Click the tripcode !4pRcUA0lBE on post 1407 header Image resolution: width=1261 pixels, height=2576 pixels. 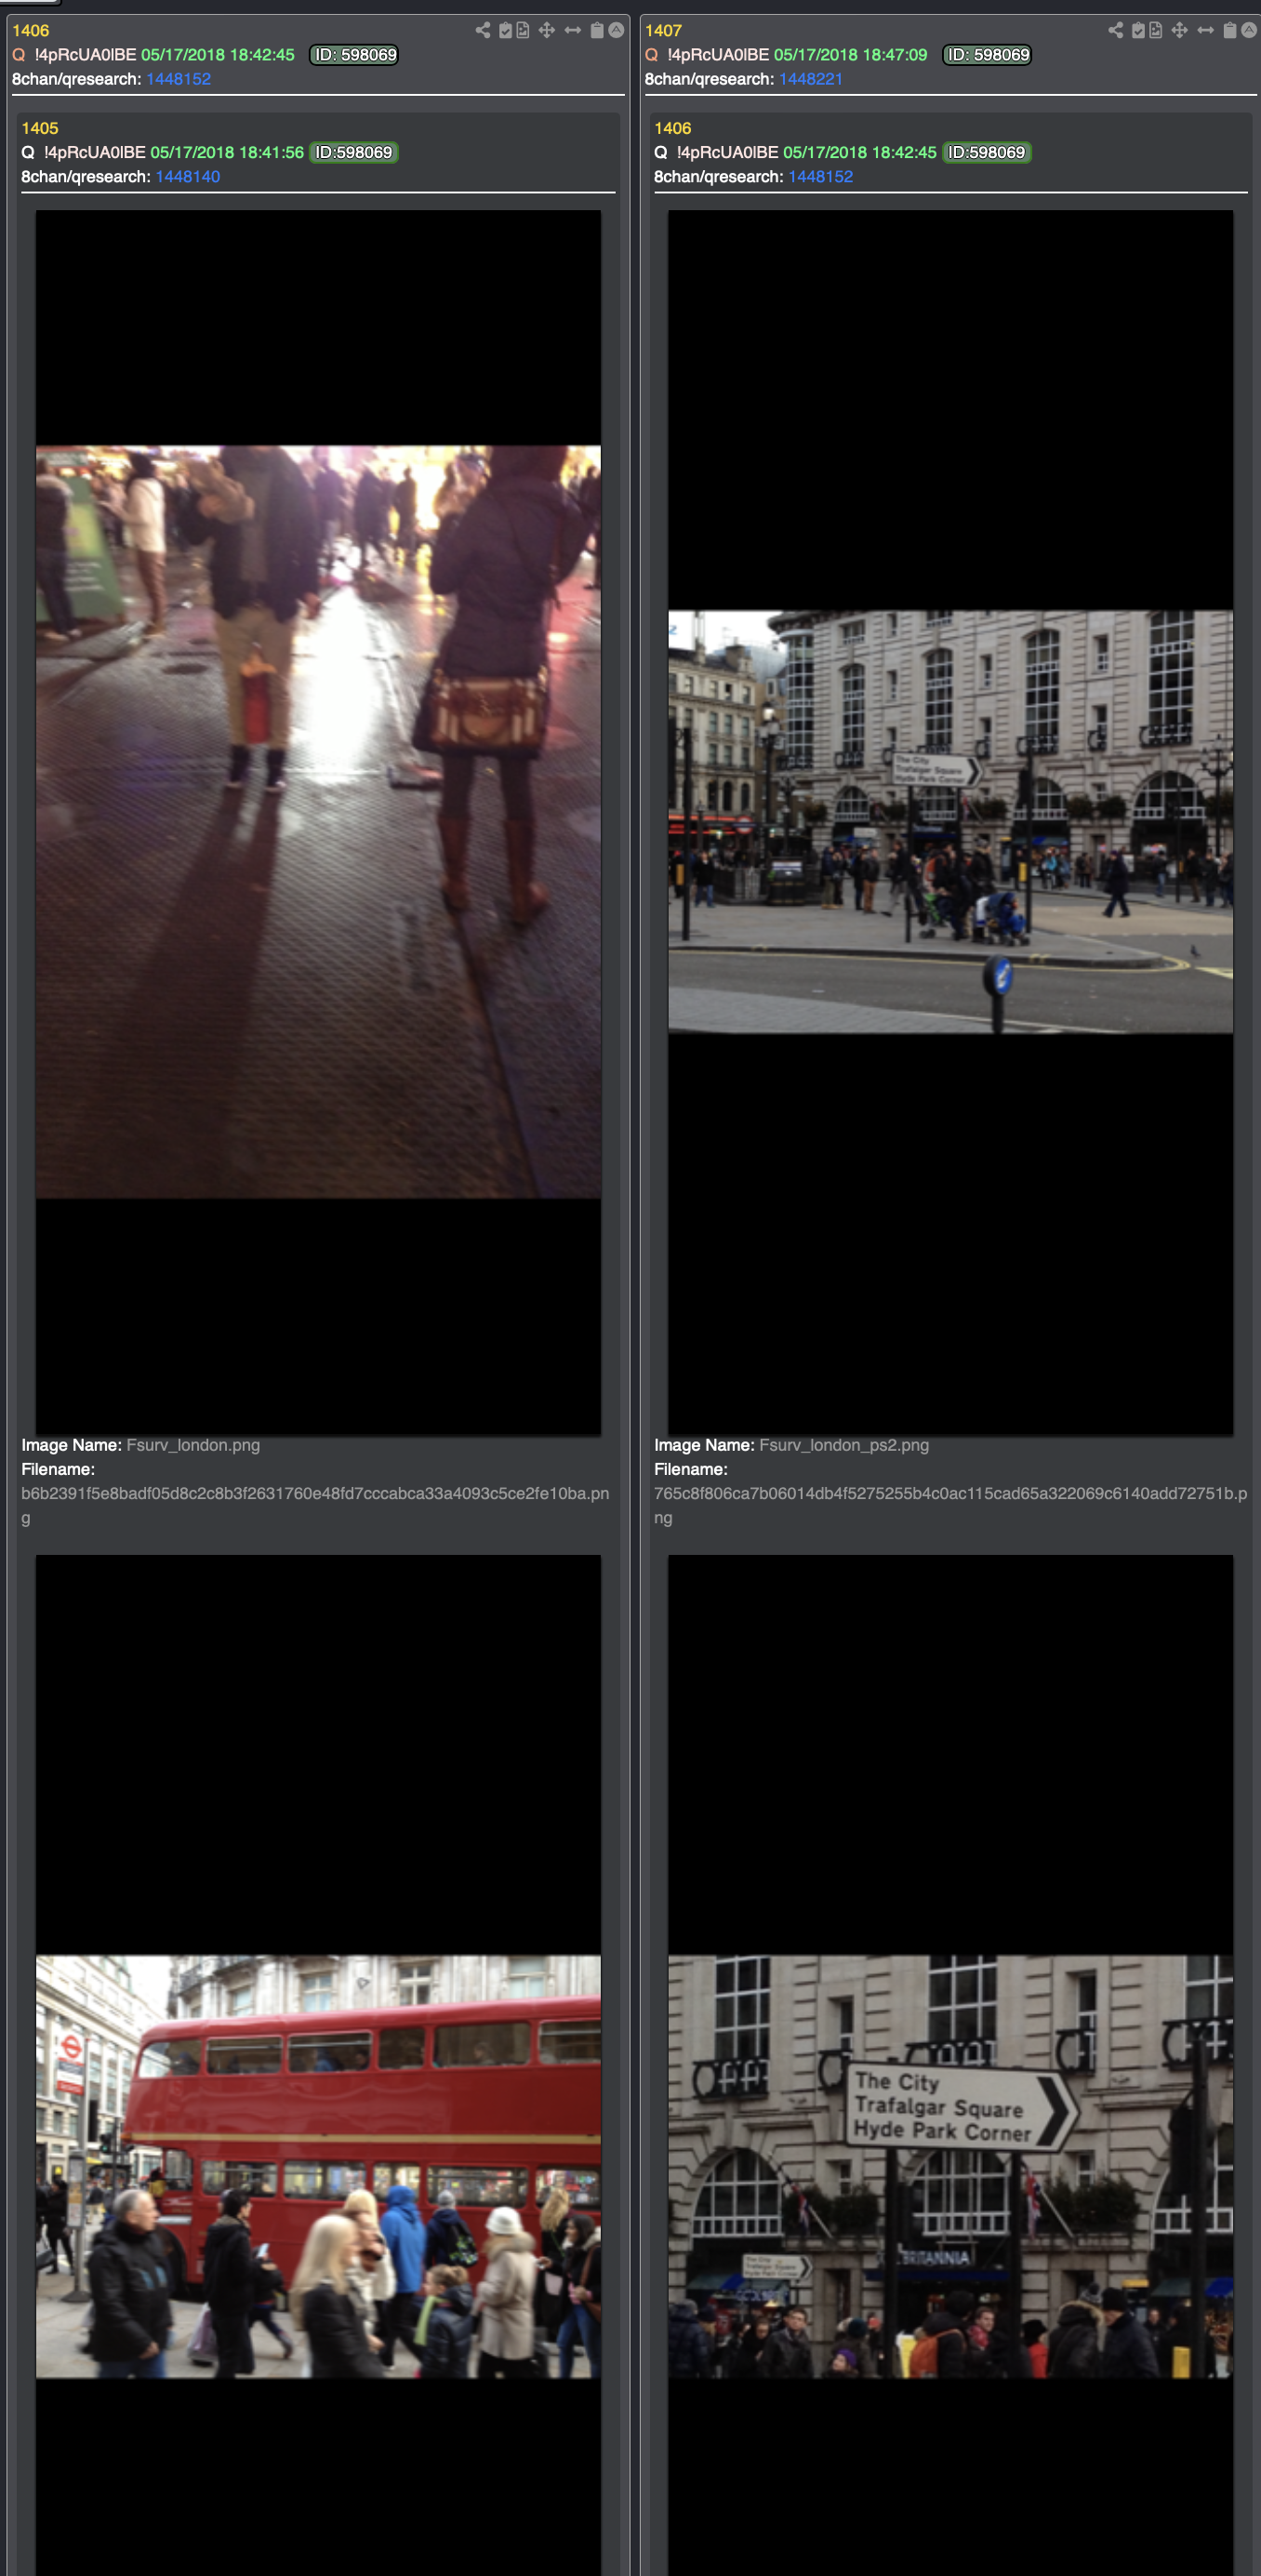point(718,55)
